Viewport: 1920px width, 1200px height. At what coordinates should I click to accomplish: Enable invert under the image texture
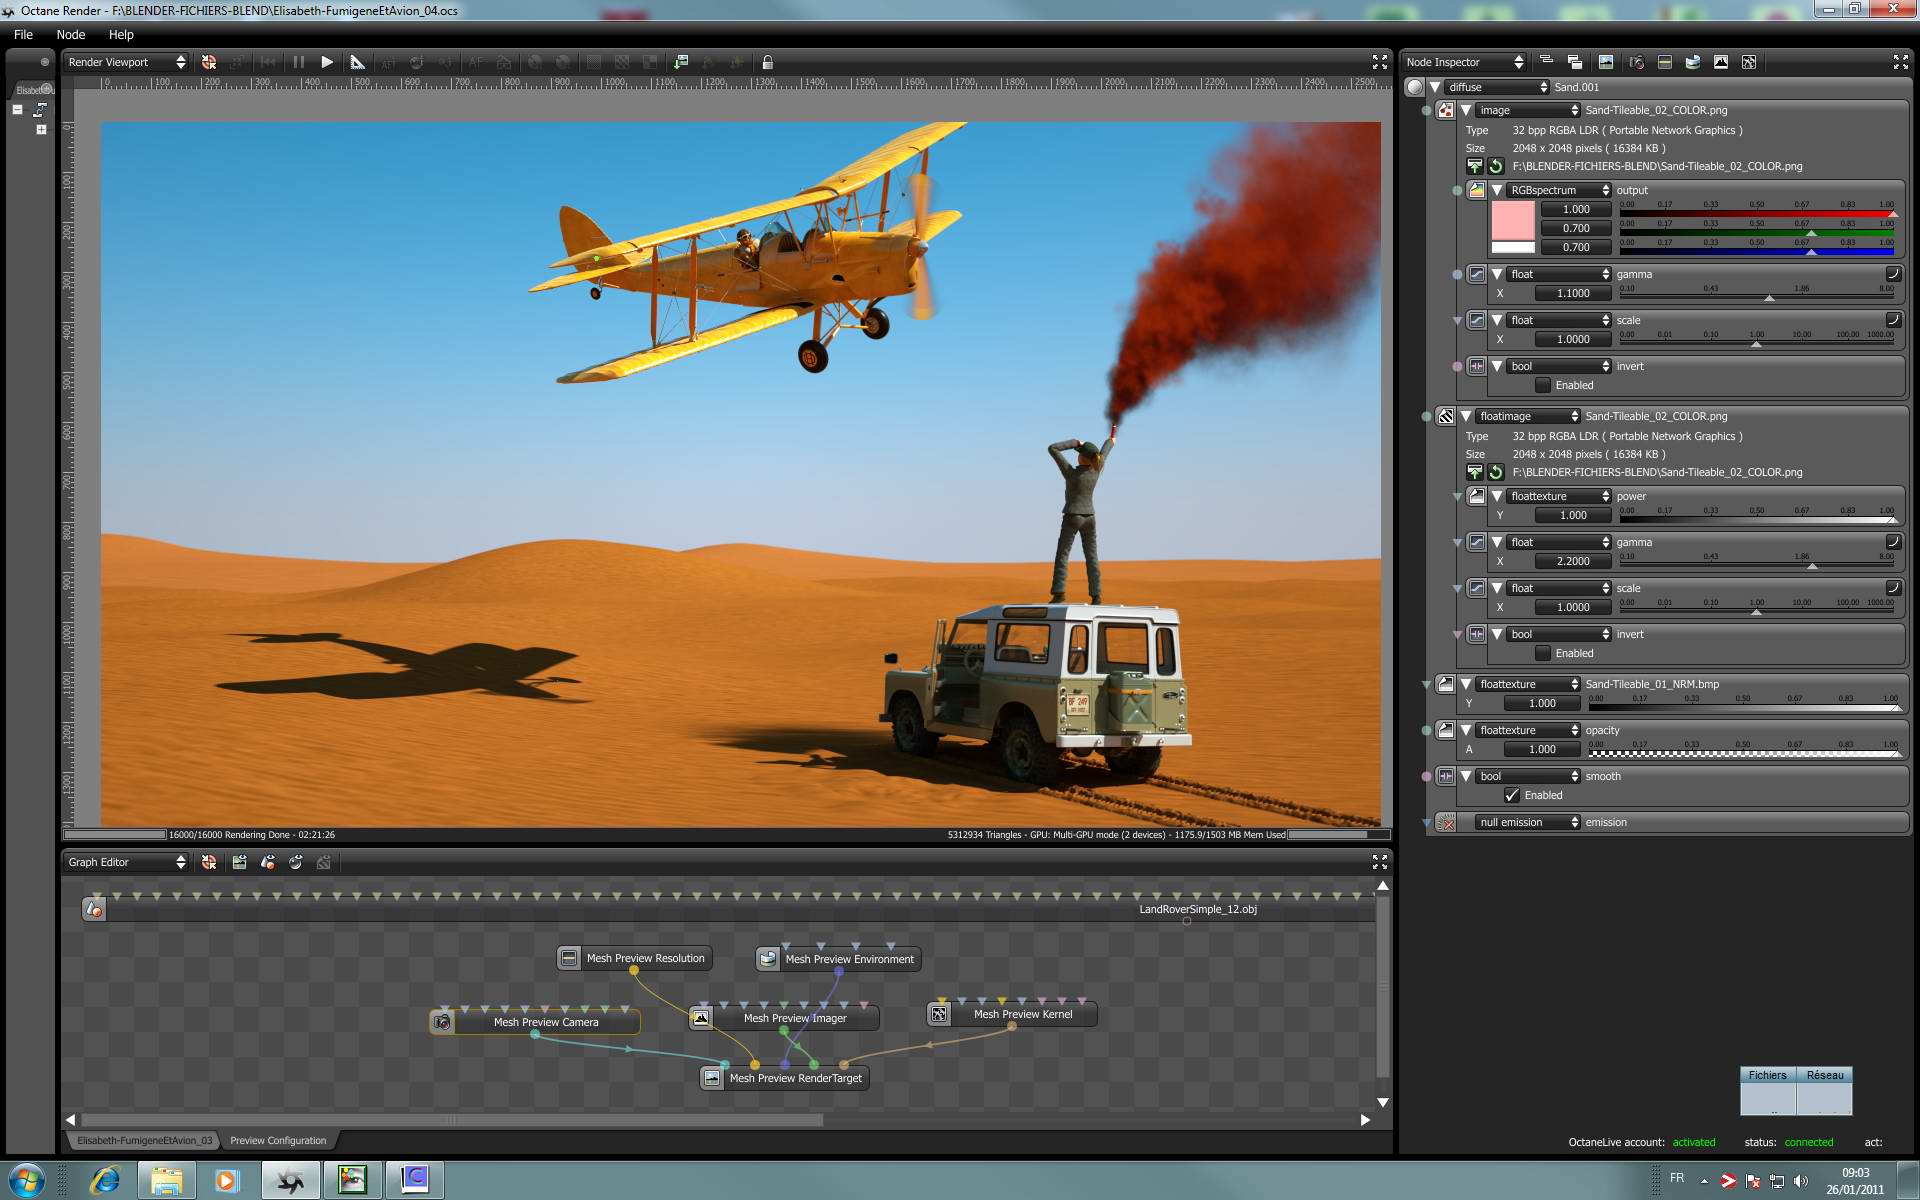click(1543, 385)
